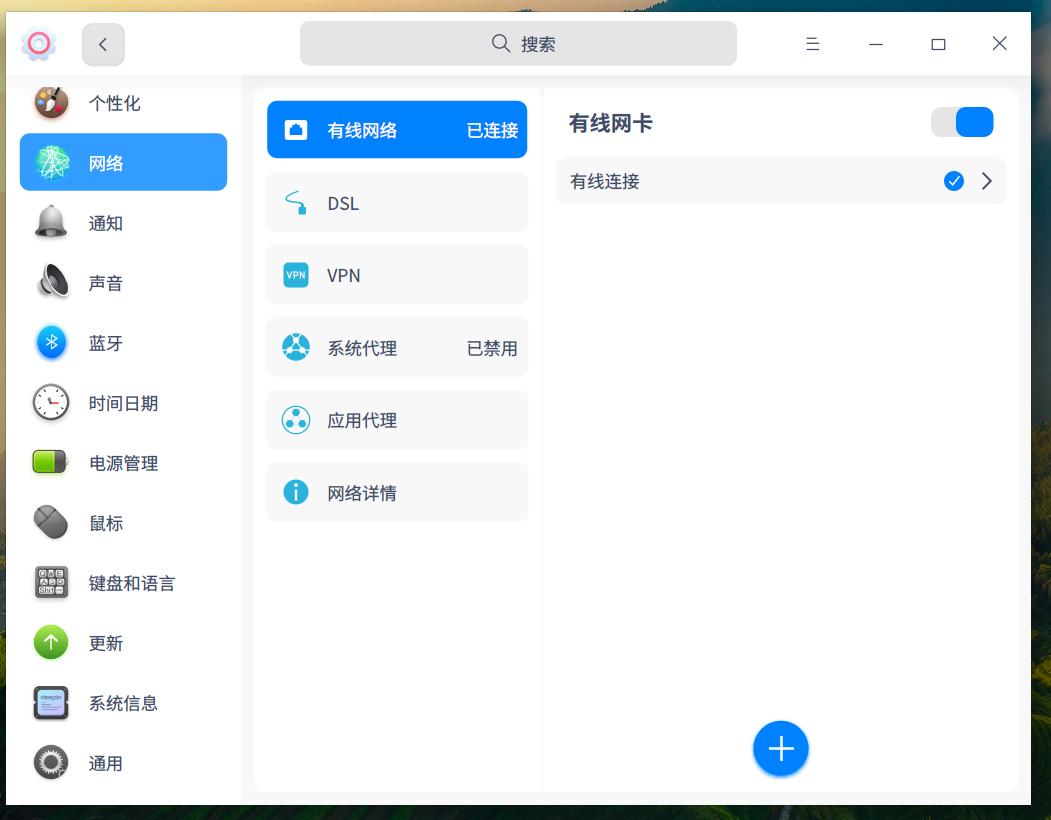Image resolution: width=1051 pixels, height=820 pixels.
Task: Select the Mouse settings icon
Action: 51,523
